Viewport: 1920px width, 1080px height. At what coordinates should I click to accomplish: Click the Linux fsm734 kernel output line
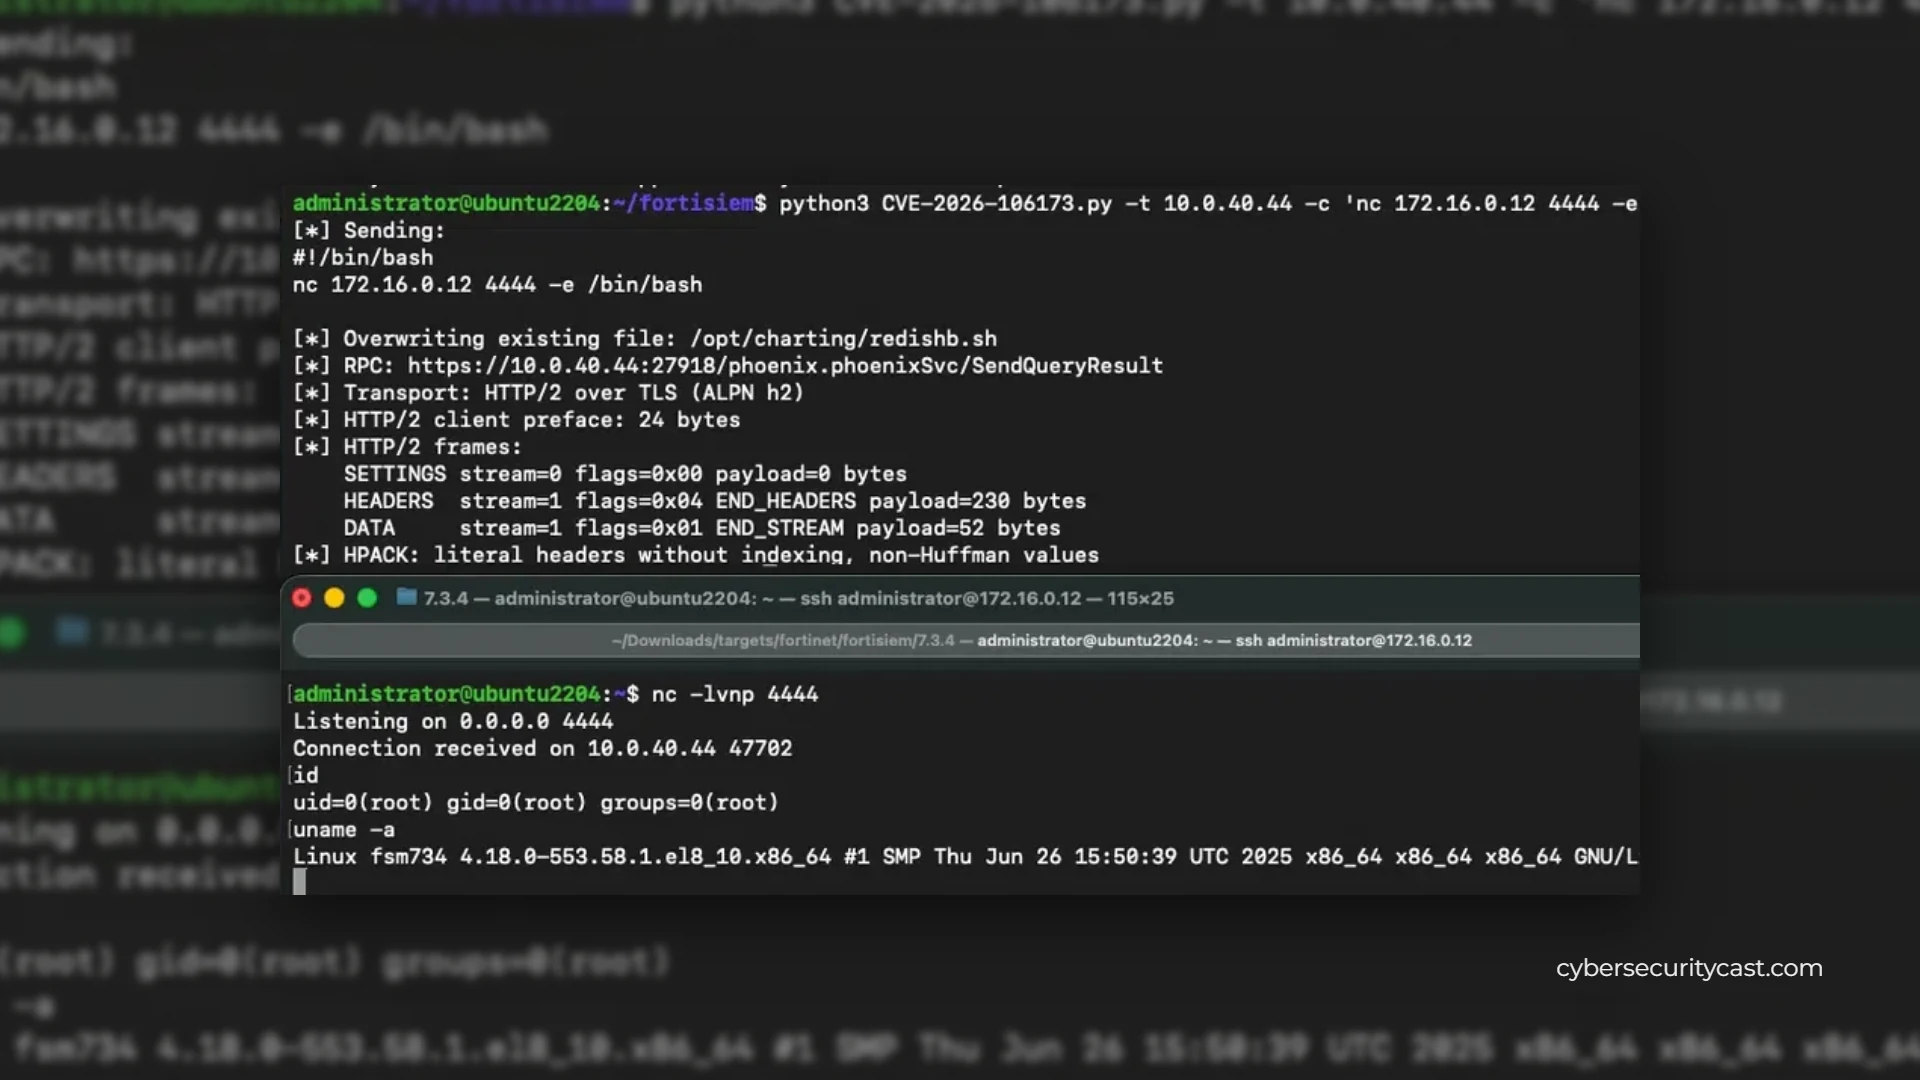pos(965,856)
